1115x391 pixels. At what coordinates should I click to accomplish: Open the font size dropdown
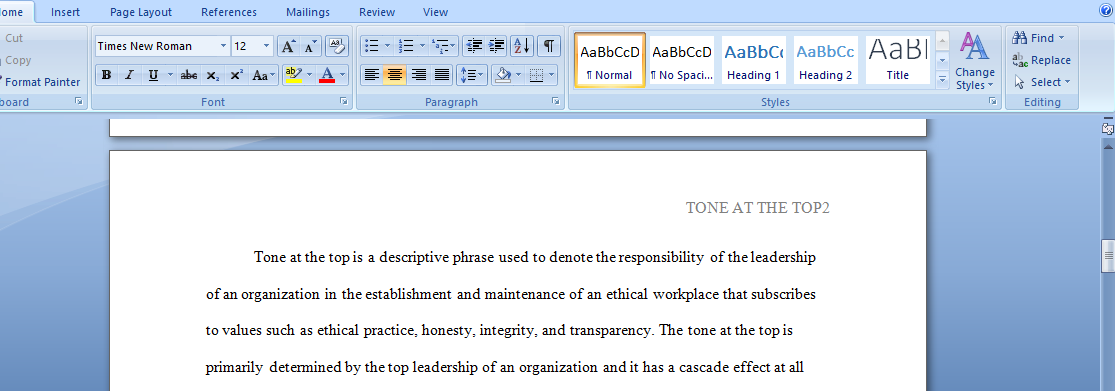pyautogui.click(x=267, y=46)
